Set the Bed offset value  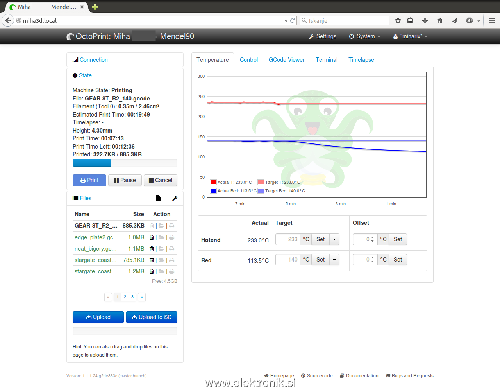(398, 260)
